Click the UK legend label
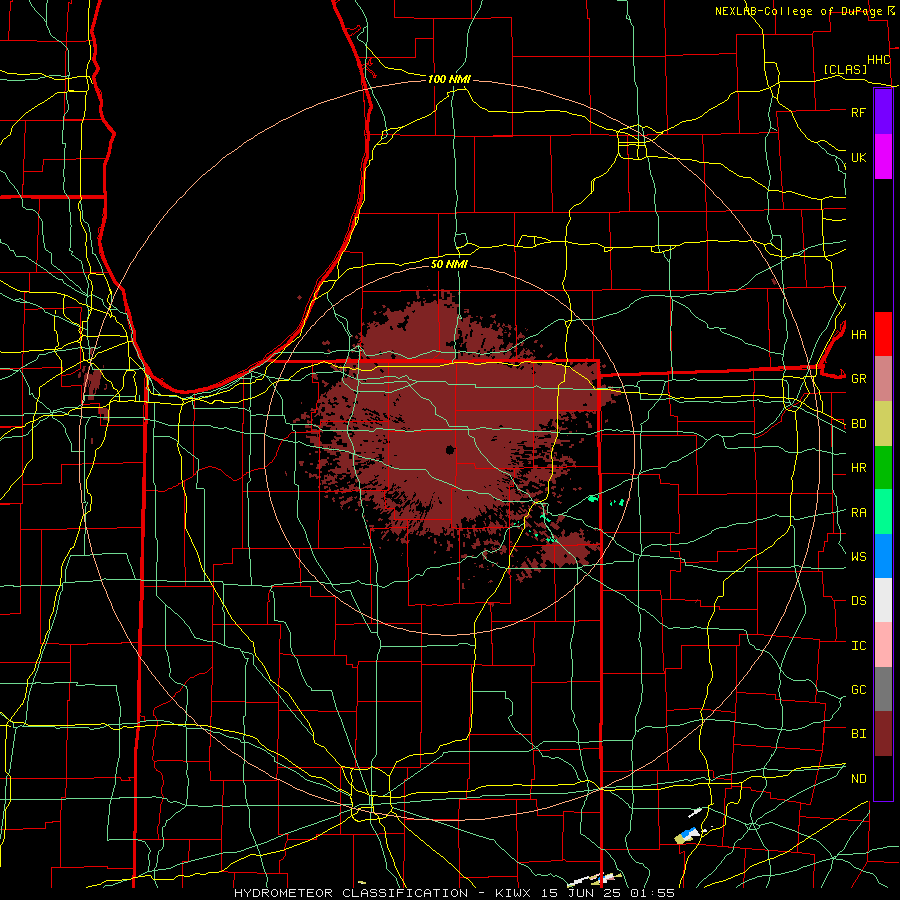Image resolution: width=900 pixels, height=900 pixels. point(858,157)
